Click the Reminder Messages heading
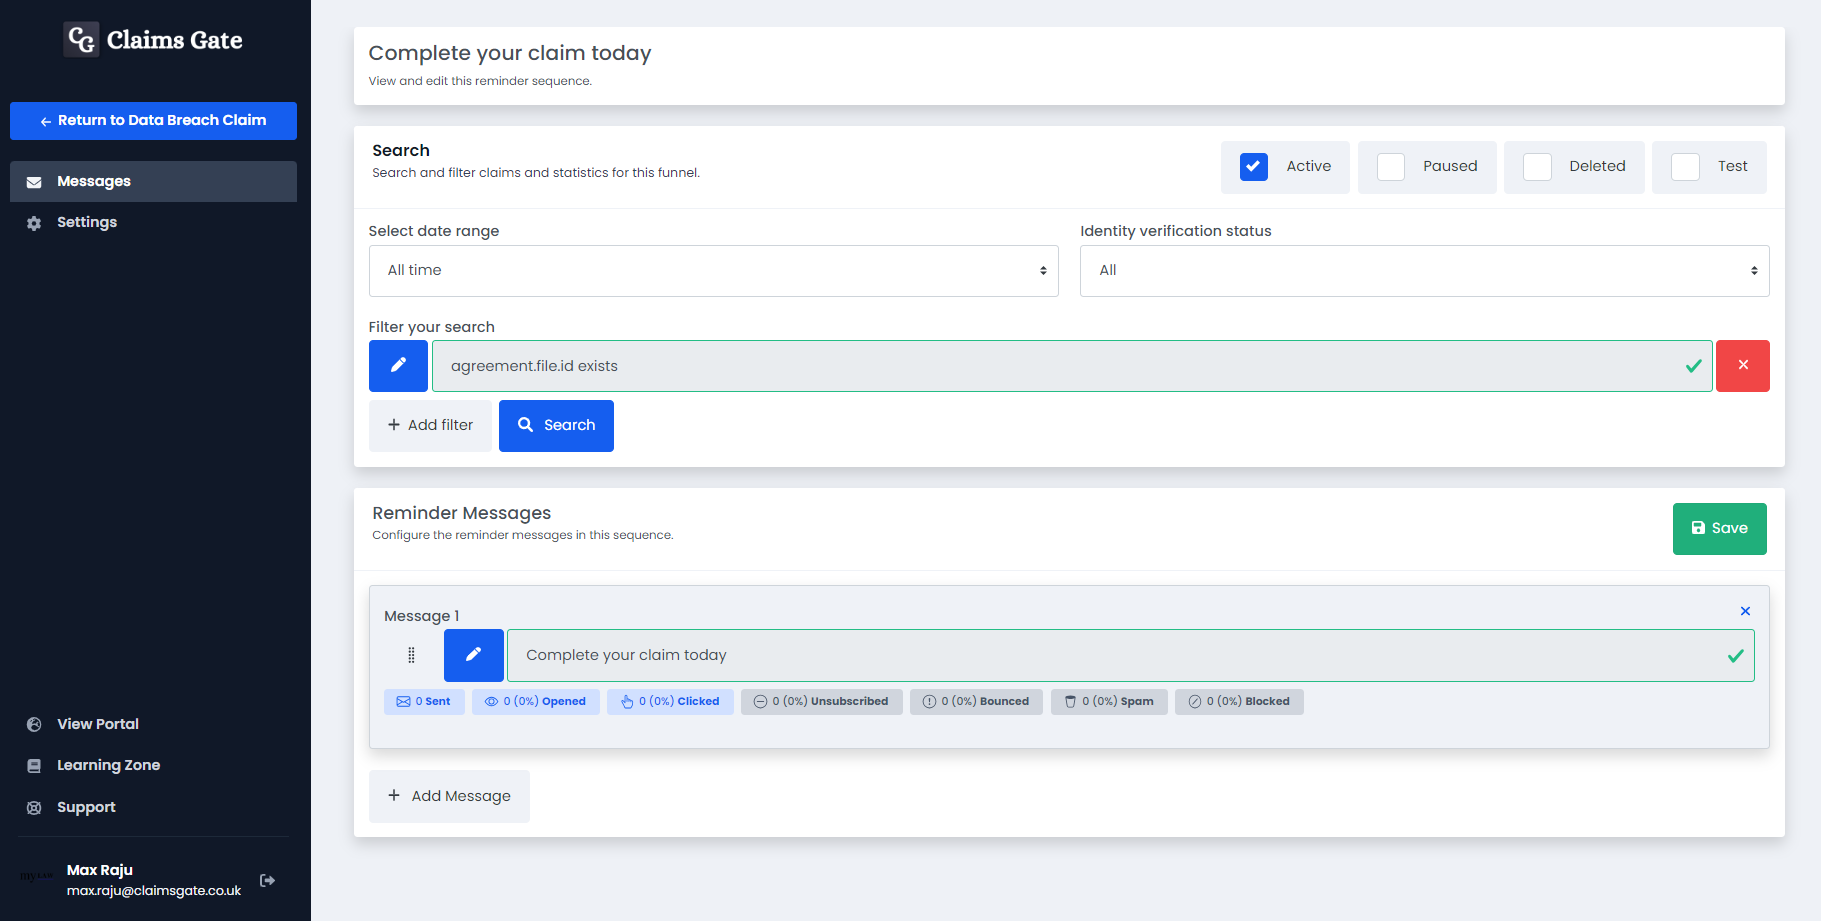Viewport: 1821px width, 921px height. tap(462, 513)
